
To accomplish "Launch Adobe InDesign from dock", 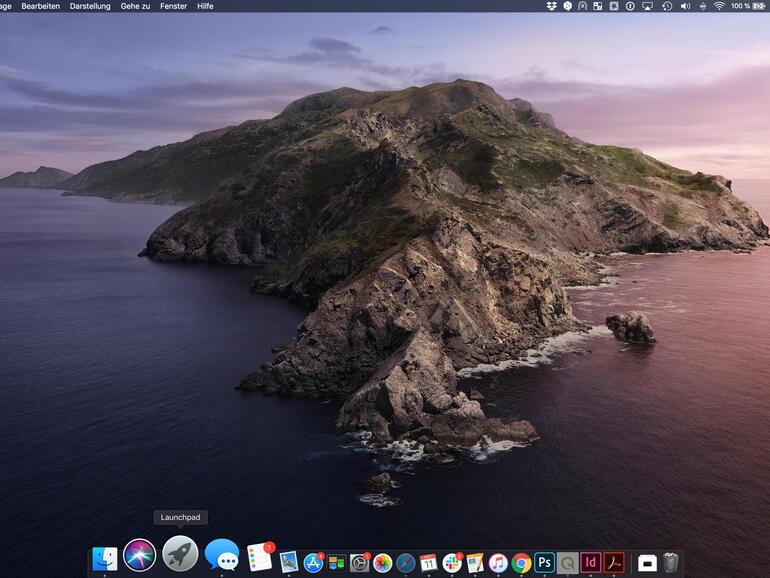I will (x=591, y=563).
